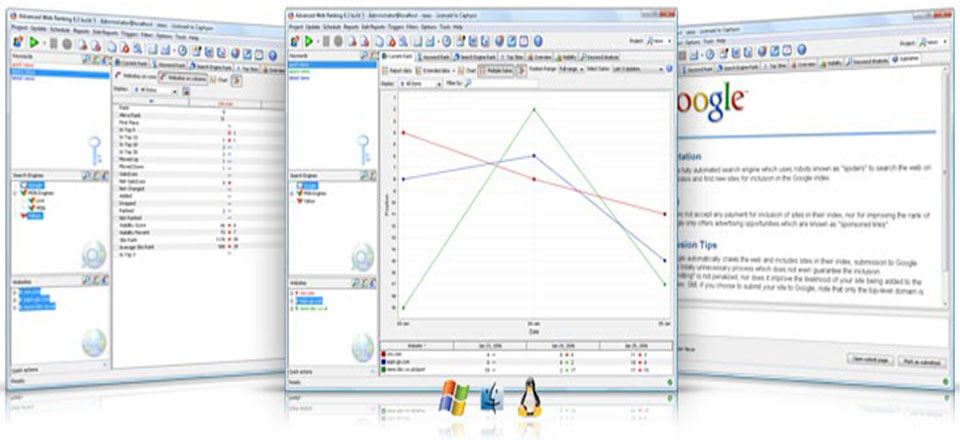Click Open submit page button in right window
Screen dimensions: 960x440
pyautogui.click(x=869, y=359)
